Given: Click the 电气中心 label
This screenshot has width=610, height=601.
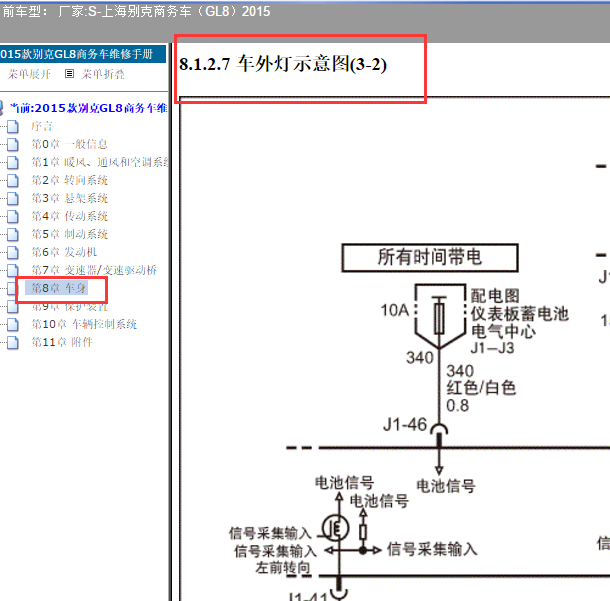Looking at the screenshot, I should coord(503,331).
